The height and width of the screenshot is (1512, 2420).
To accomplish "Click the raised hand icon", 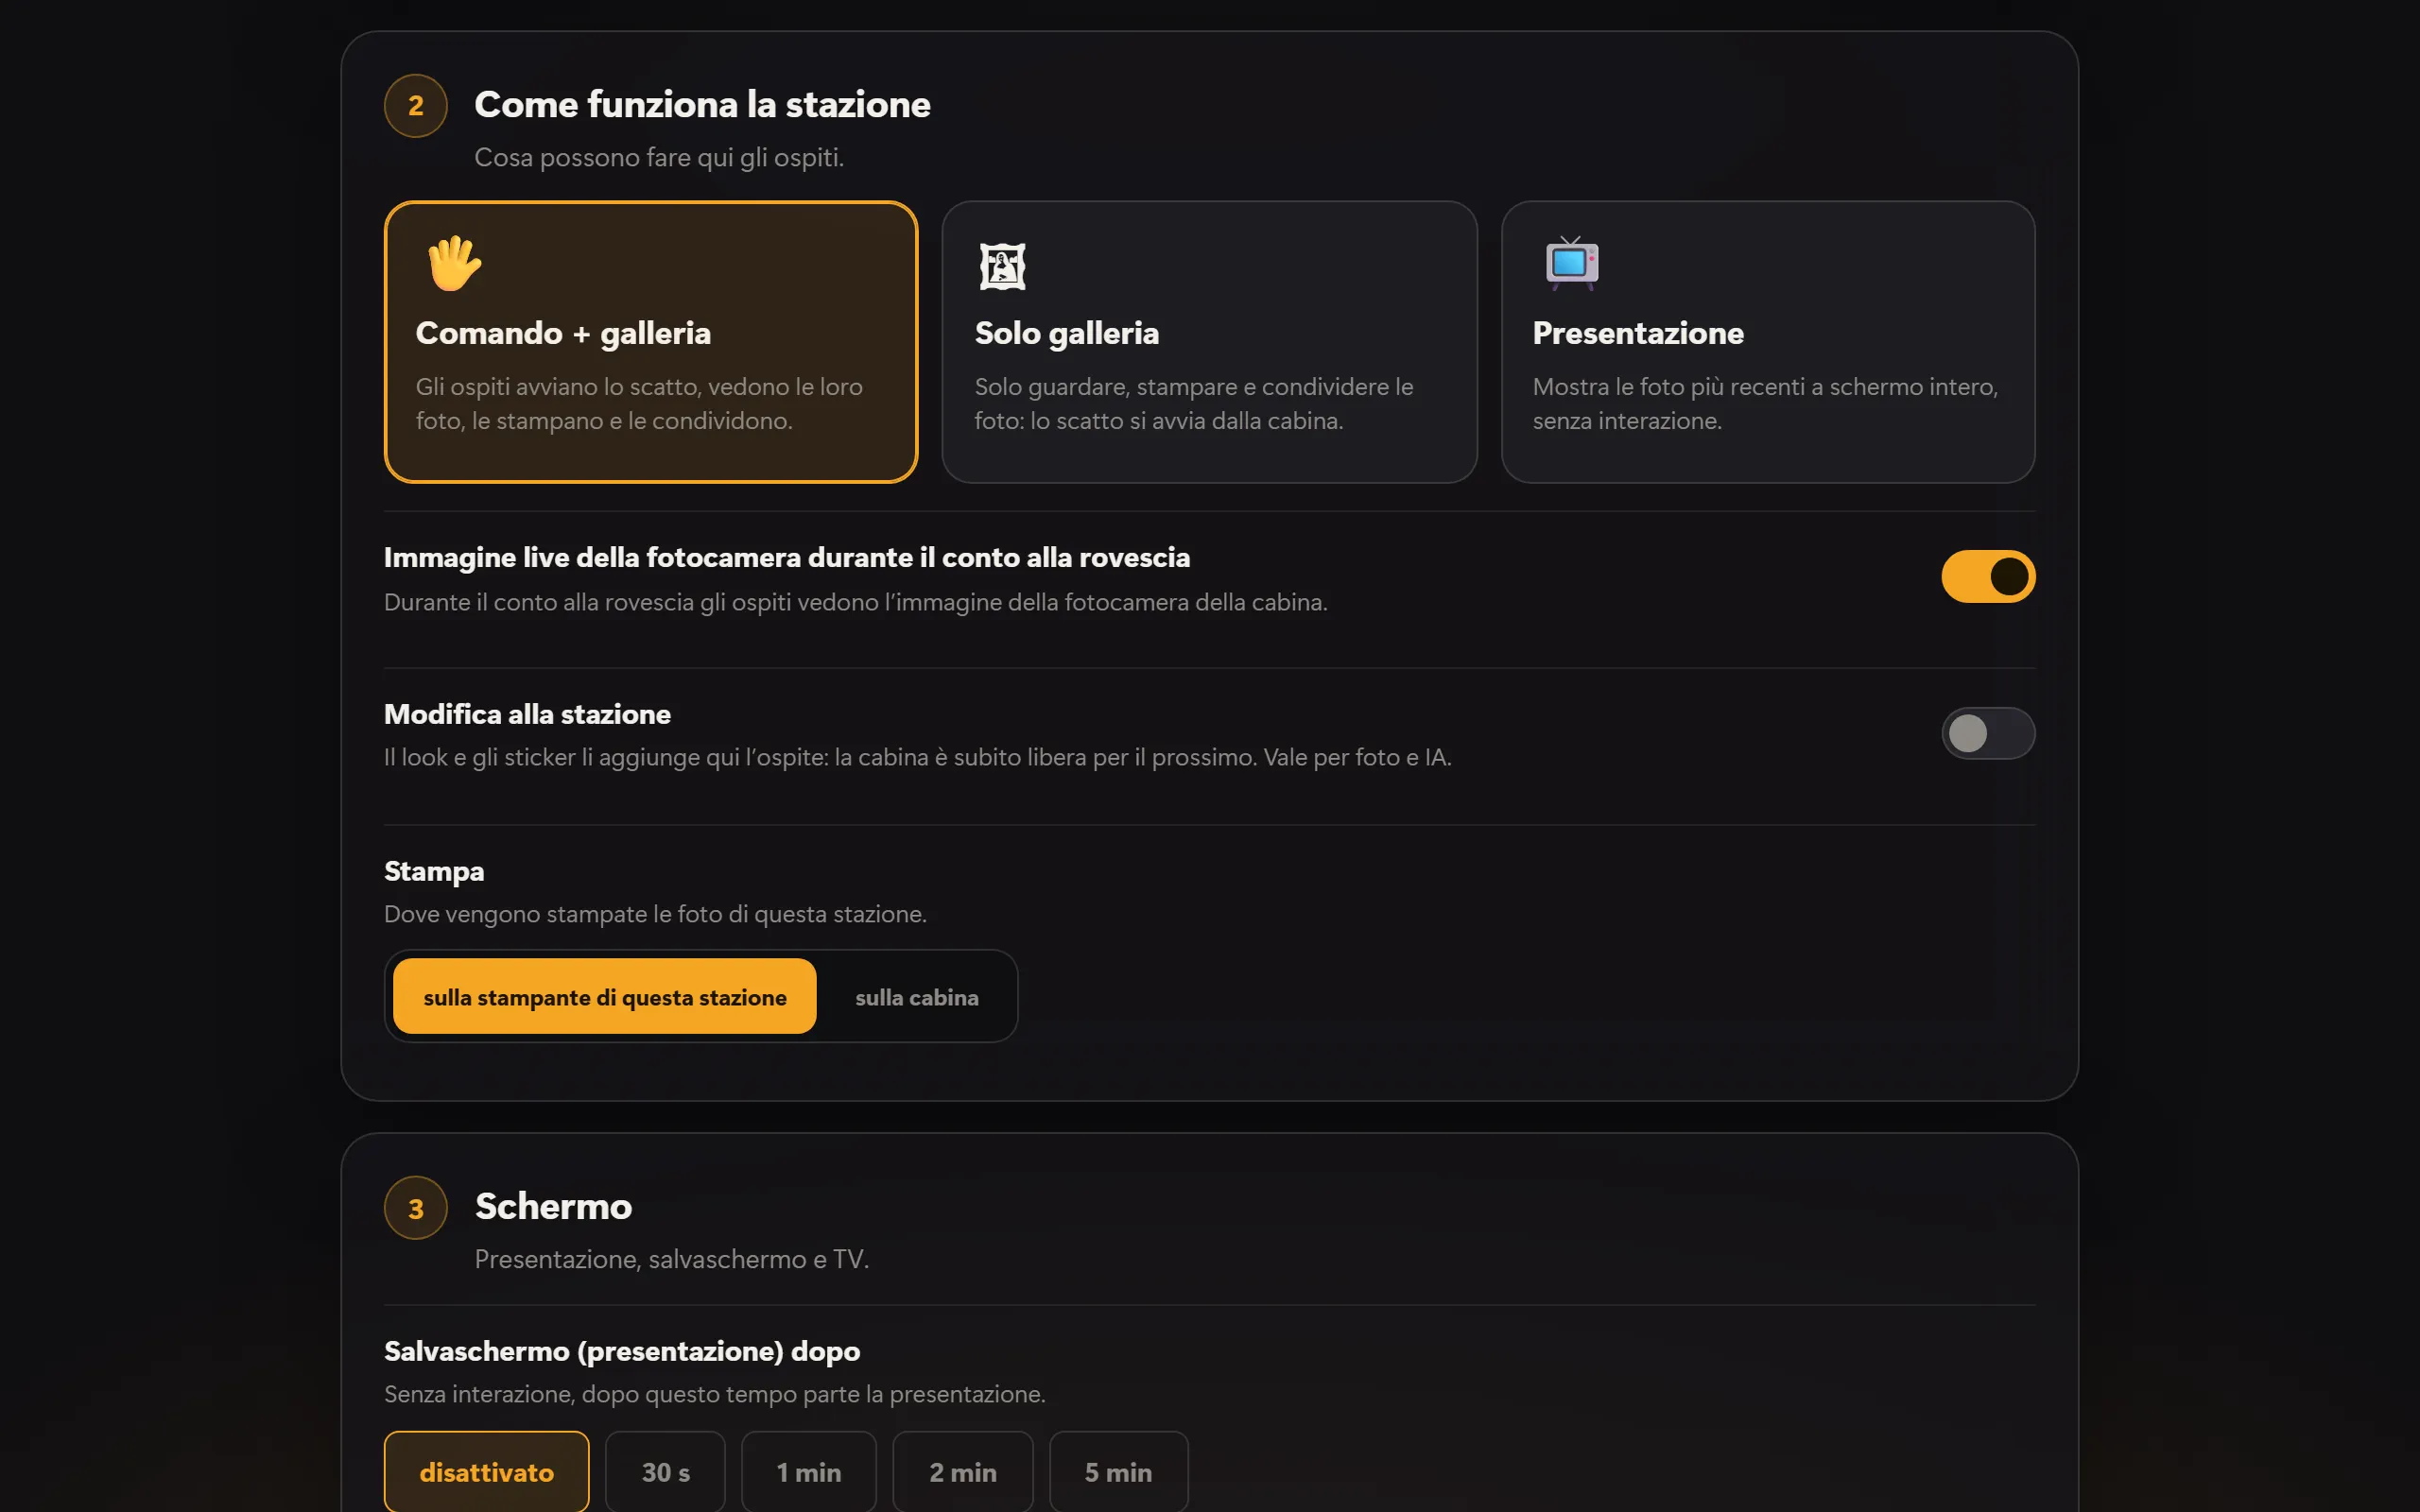I will 454,264.
